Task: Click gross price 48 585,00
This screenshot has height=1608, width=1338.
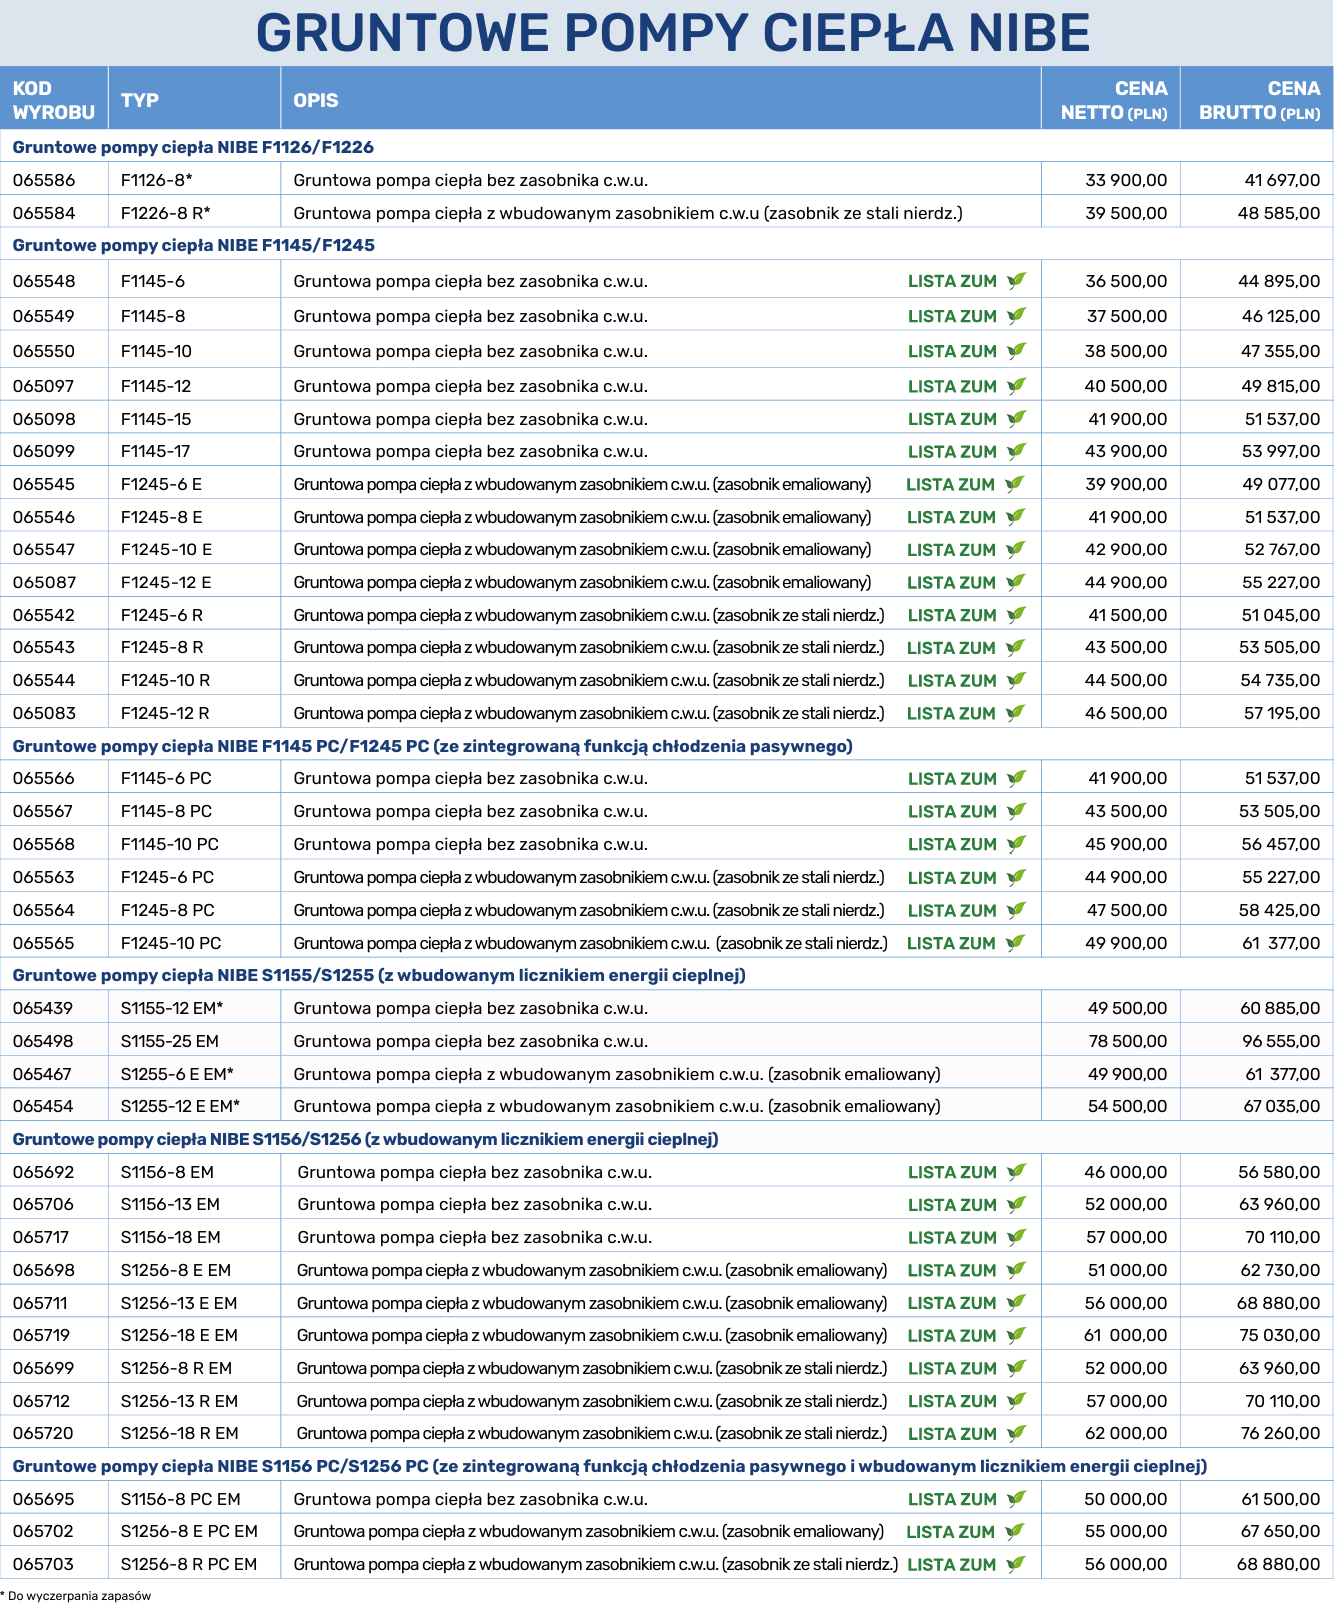Action: [1279, 213]
